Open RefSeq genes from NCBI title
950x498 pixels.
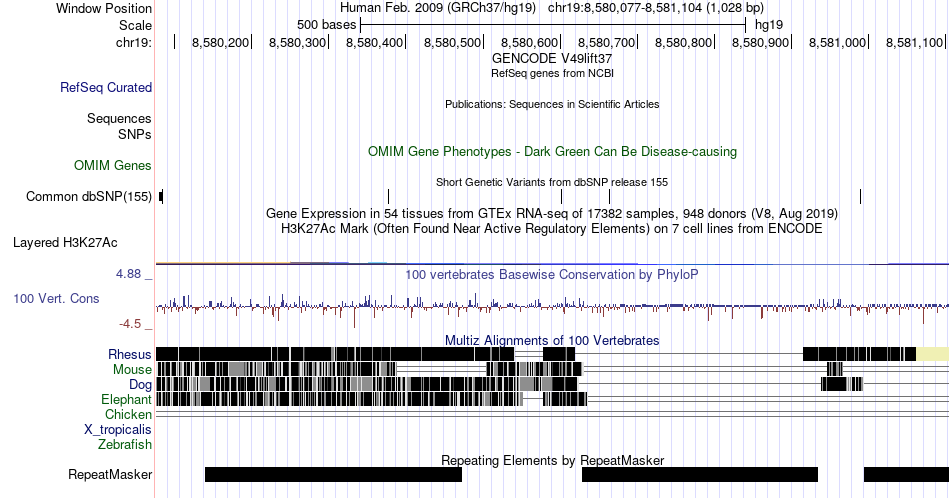(x=553, y=73)
